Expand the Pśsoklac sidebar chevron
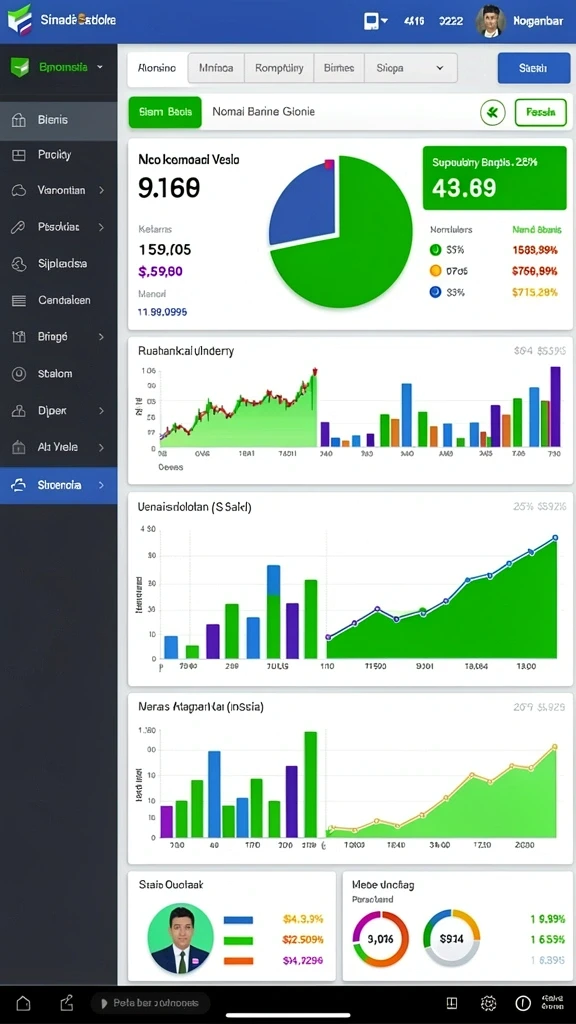The image size is (576, 1024). click(101, 227)
